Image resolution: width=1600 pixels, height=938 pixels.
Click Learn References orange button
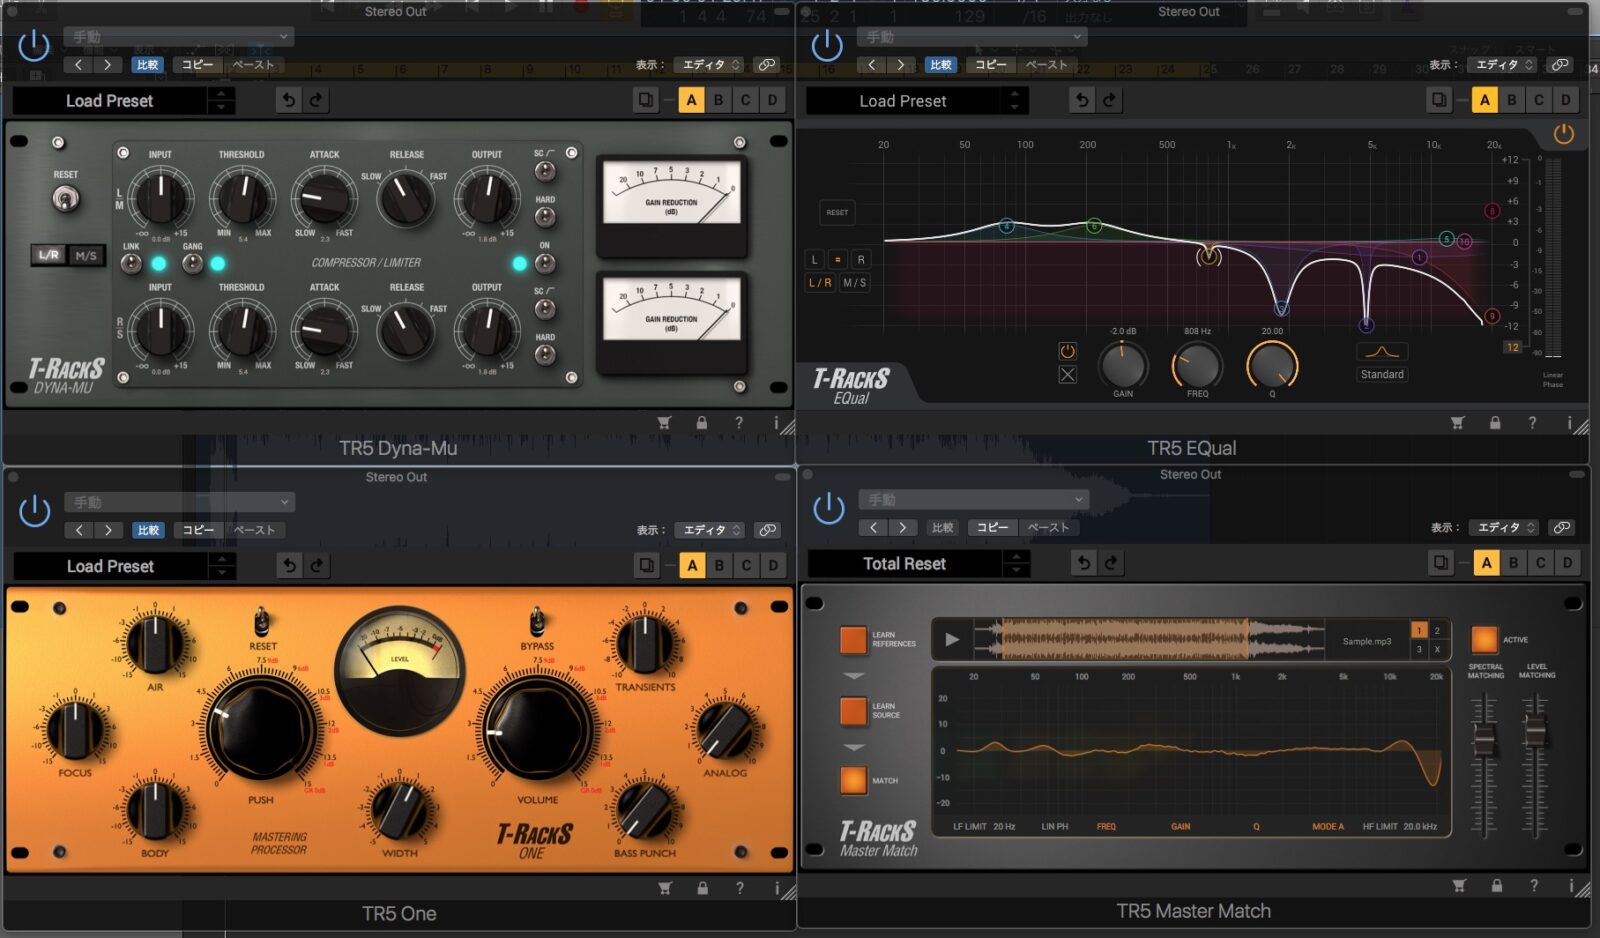[x=853, y=640]
